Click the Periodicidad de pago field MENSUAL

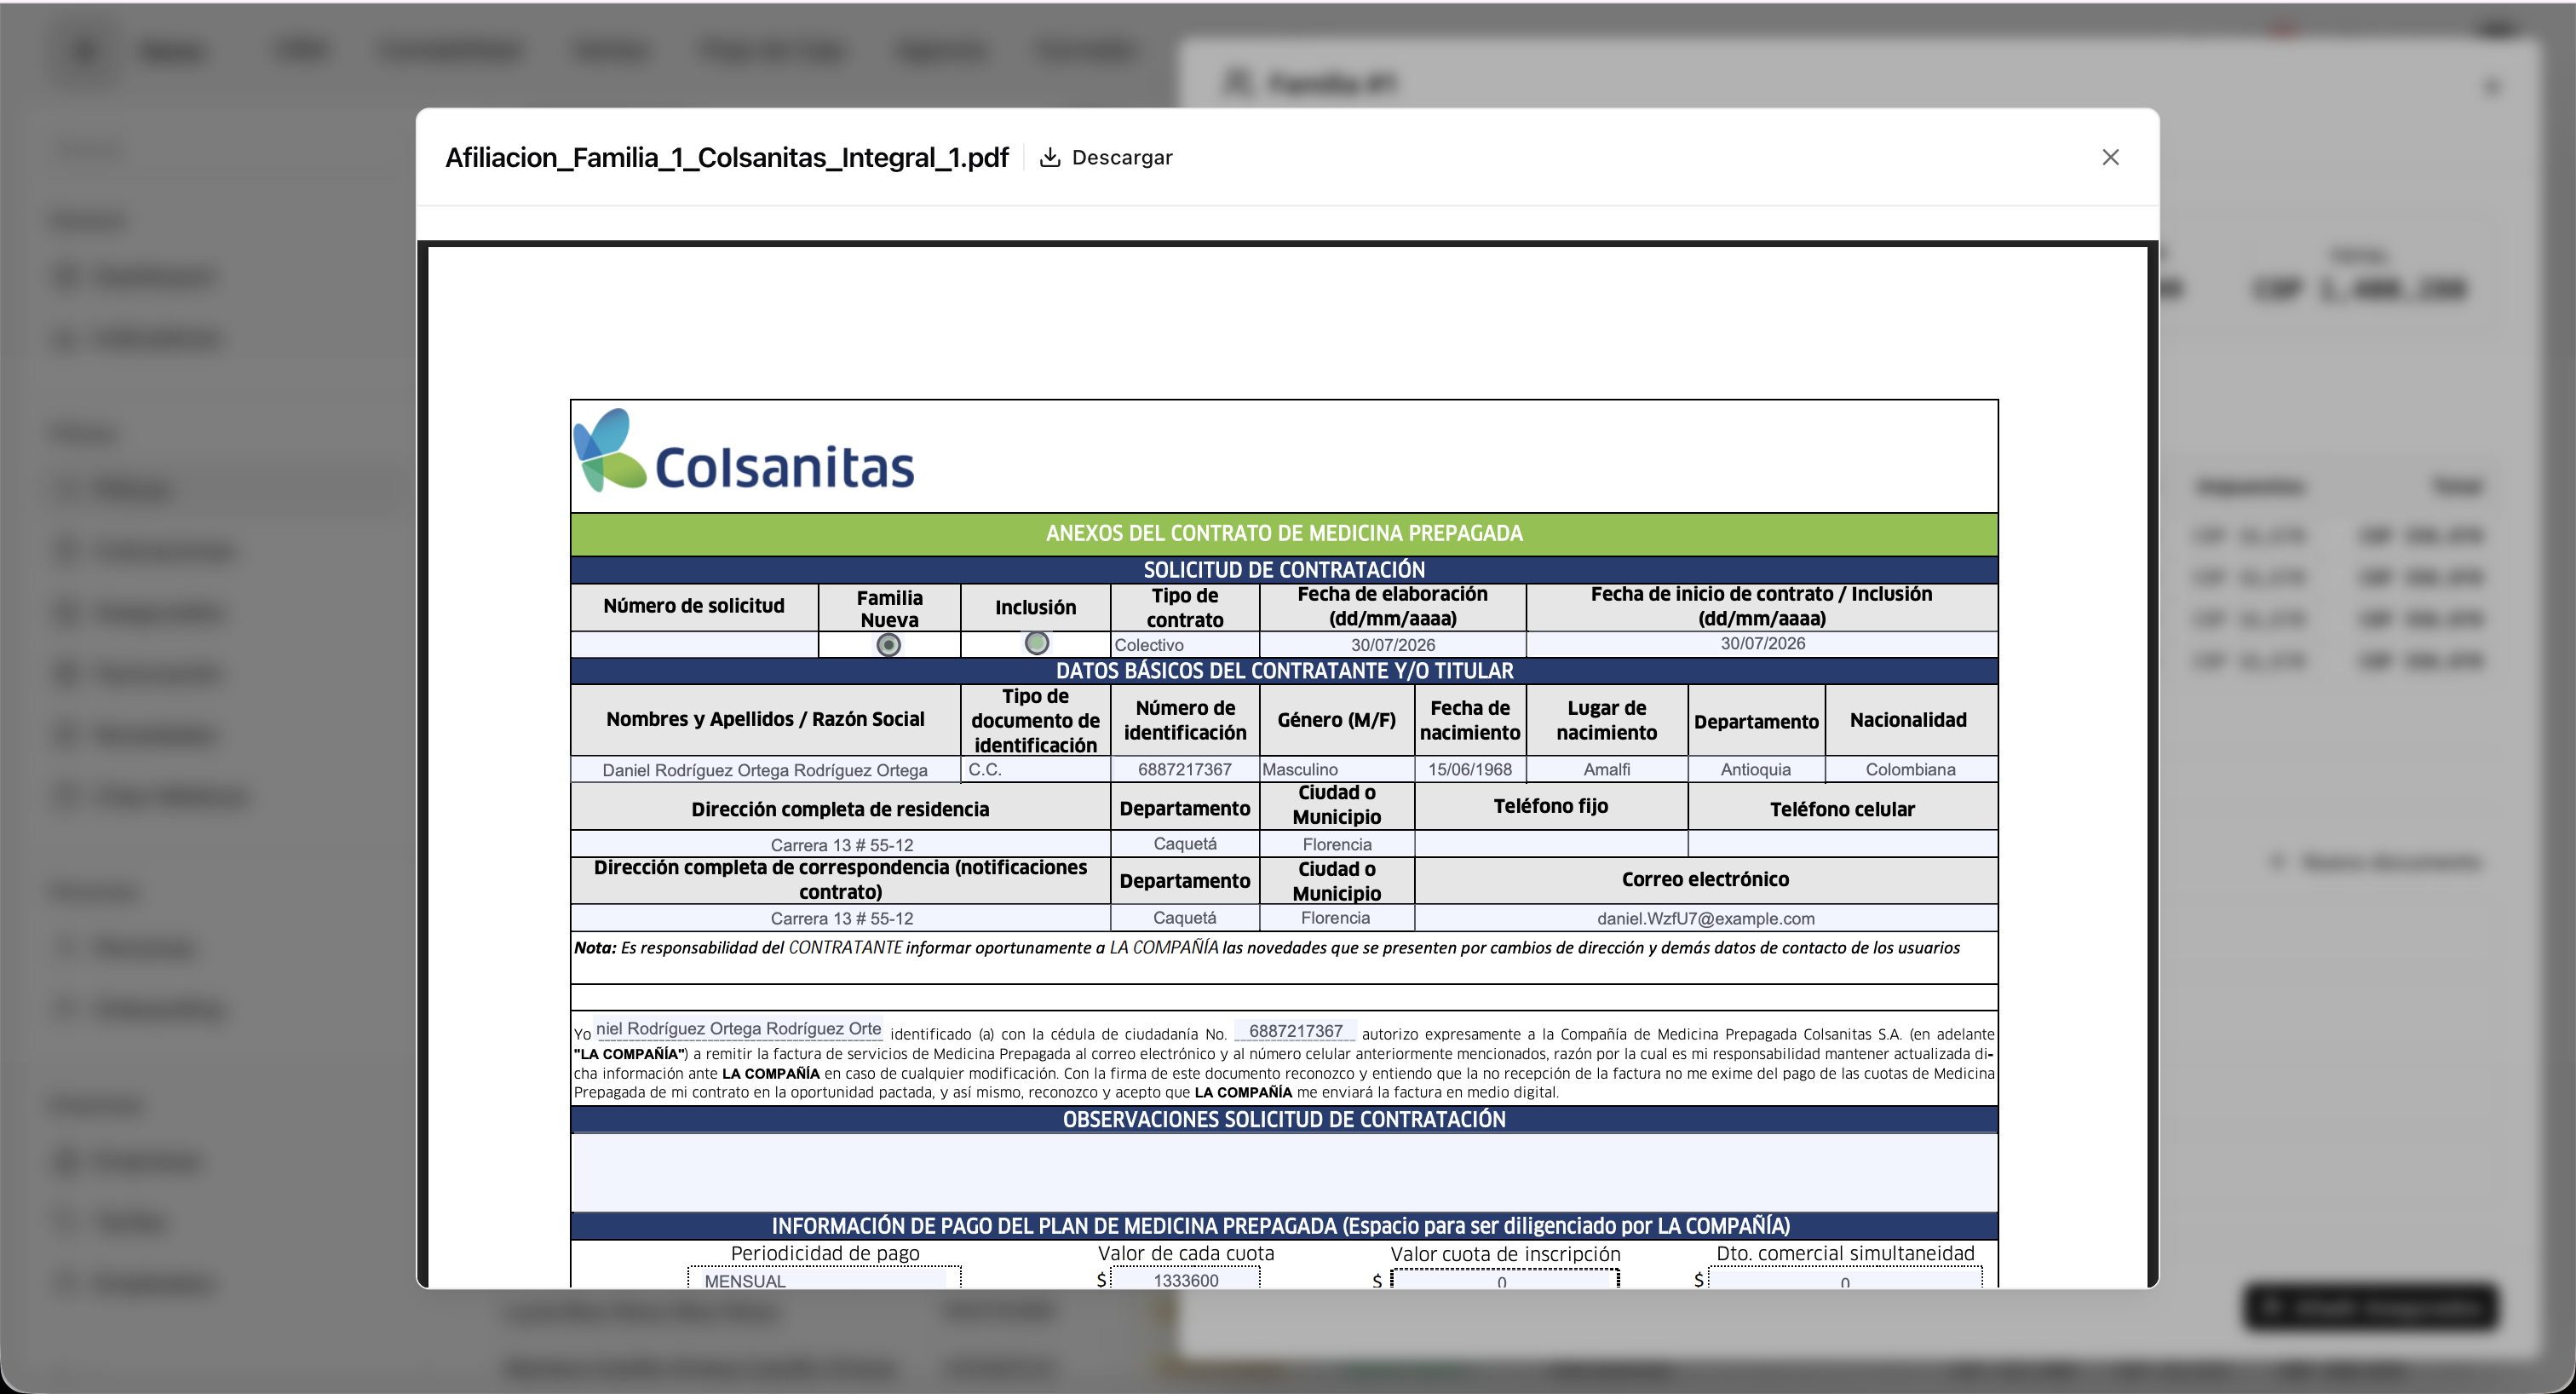(x=824, y=1279)
